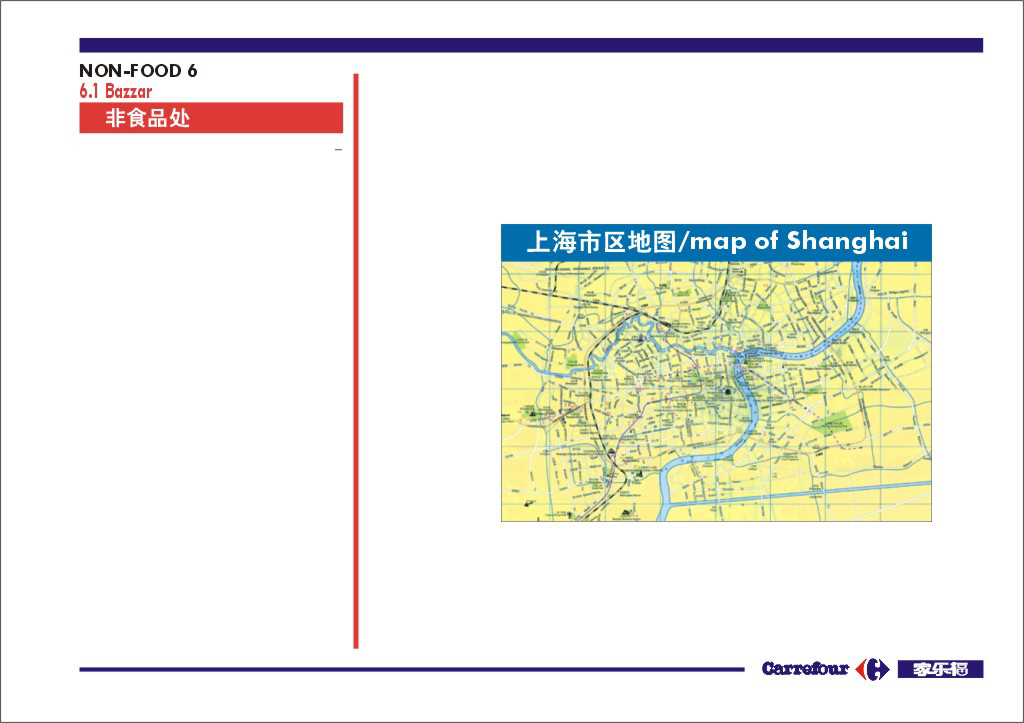1024x723 pixels.
Task: Click the red and blue Carrefour emblem
Action: tap(873, 669)
